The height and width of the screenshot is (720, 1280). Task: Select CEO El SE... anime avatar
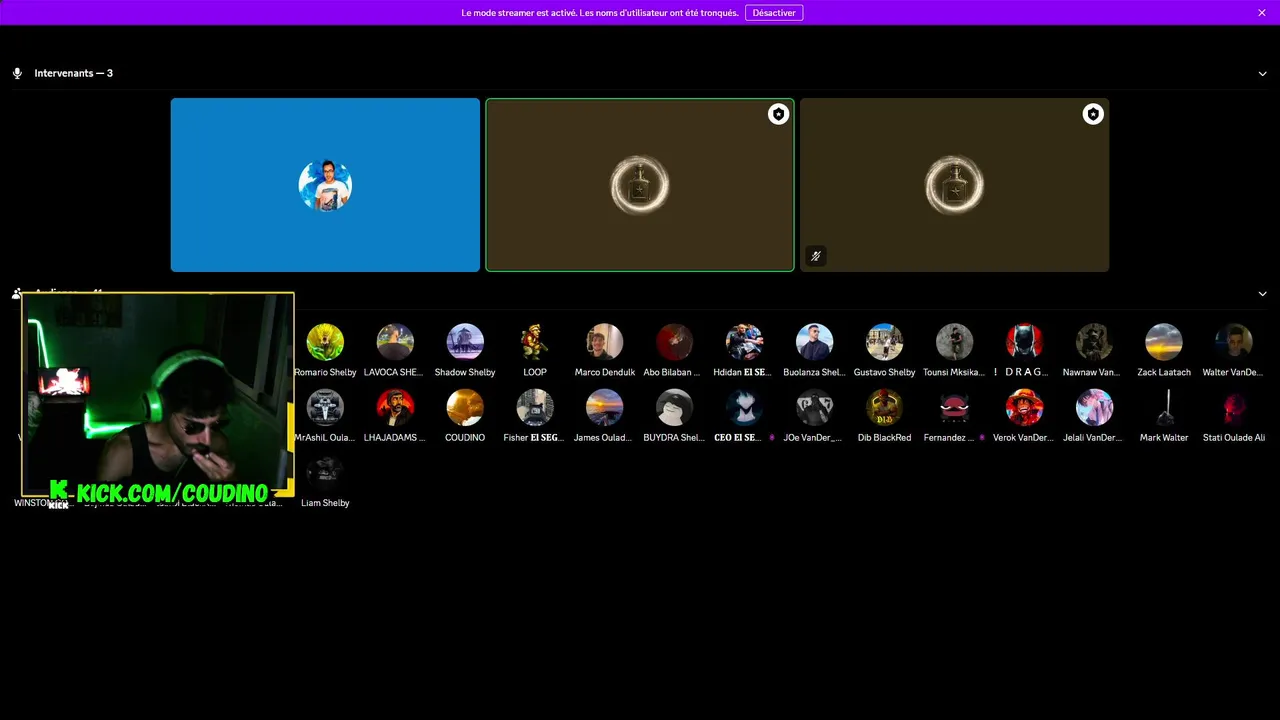744,408
